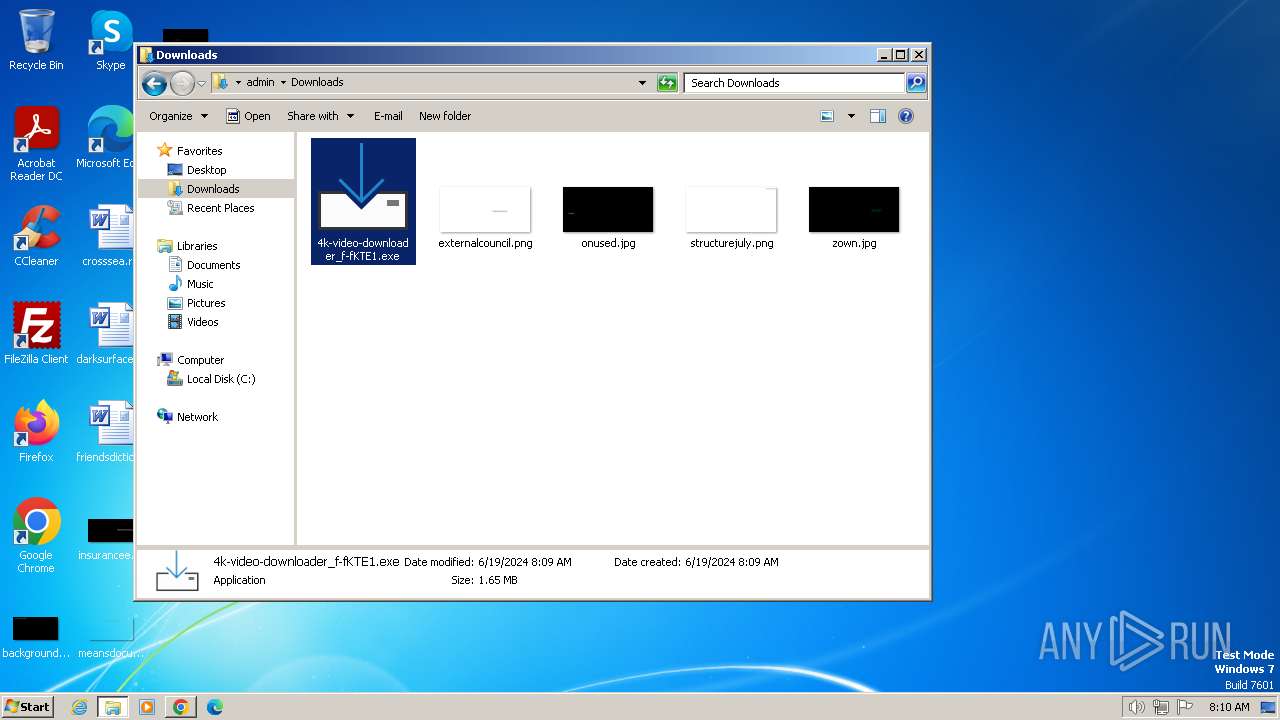
Task: Select the Recycle Bin desktop icon
Action: point(36,41)
